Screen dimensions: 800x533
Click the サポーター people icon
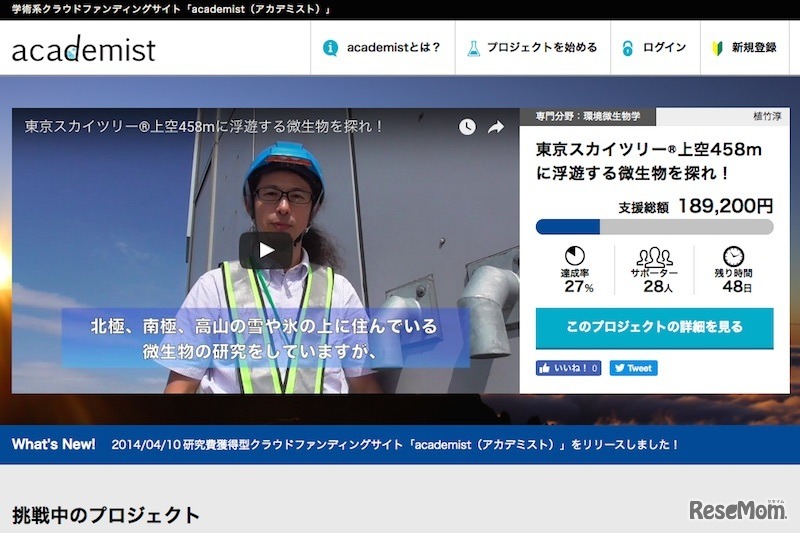[x=655, y=257]
